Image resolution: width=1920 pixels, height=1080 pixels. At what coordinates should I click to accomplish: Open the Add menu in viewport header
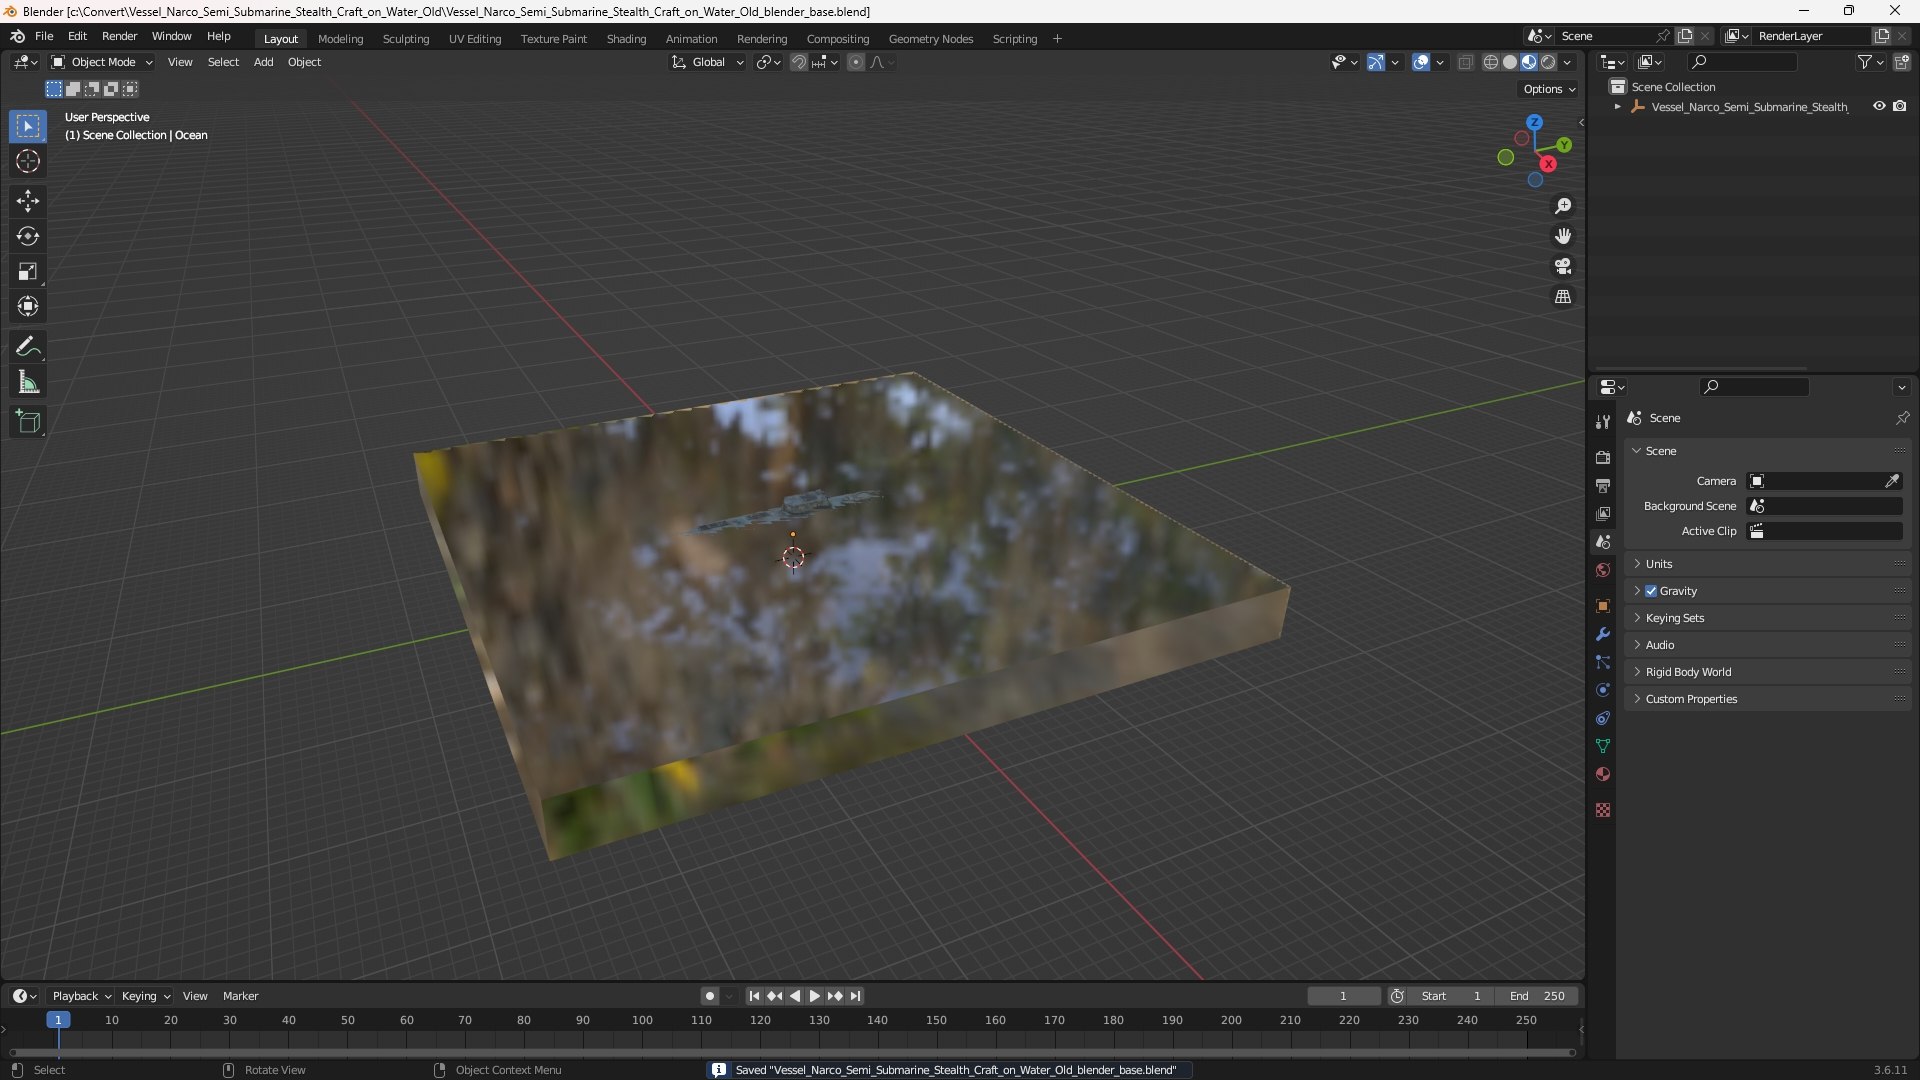(263, 62)
